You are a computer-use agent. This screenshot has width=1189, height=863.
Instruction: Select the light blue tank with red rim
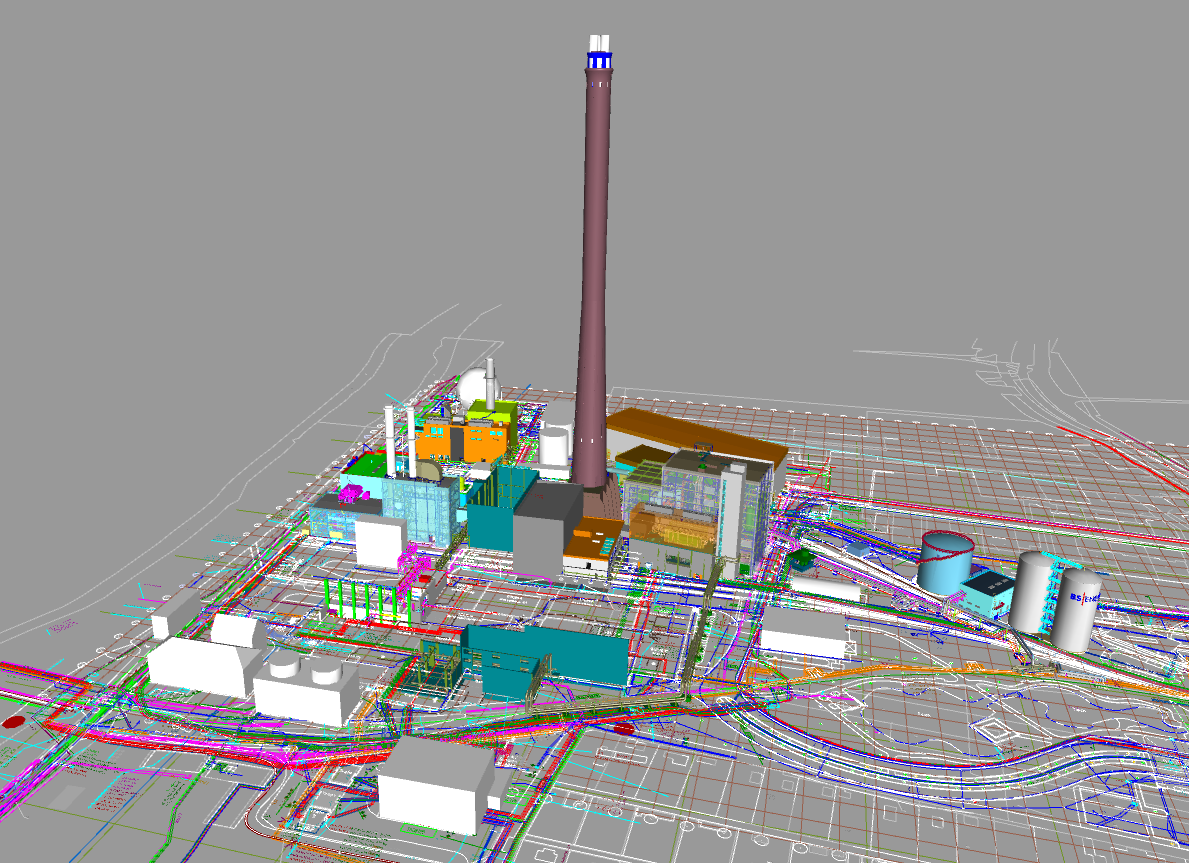click(x=944, y=562)
